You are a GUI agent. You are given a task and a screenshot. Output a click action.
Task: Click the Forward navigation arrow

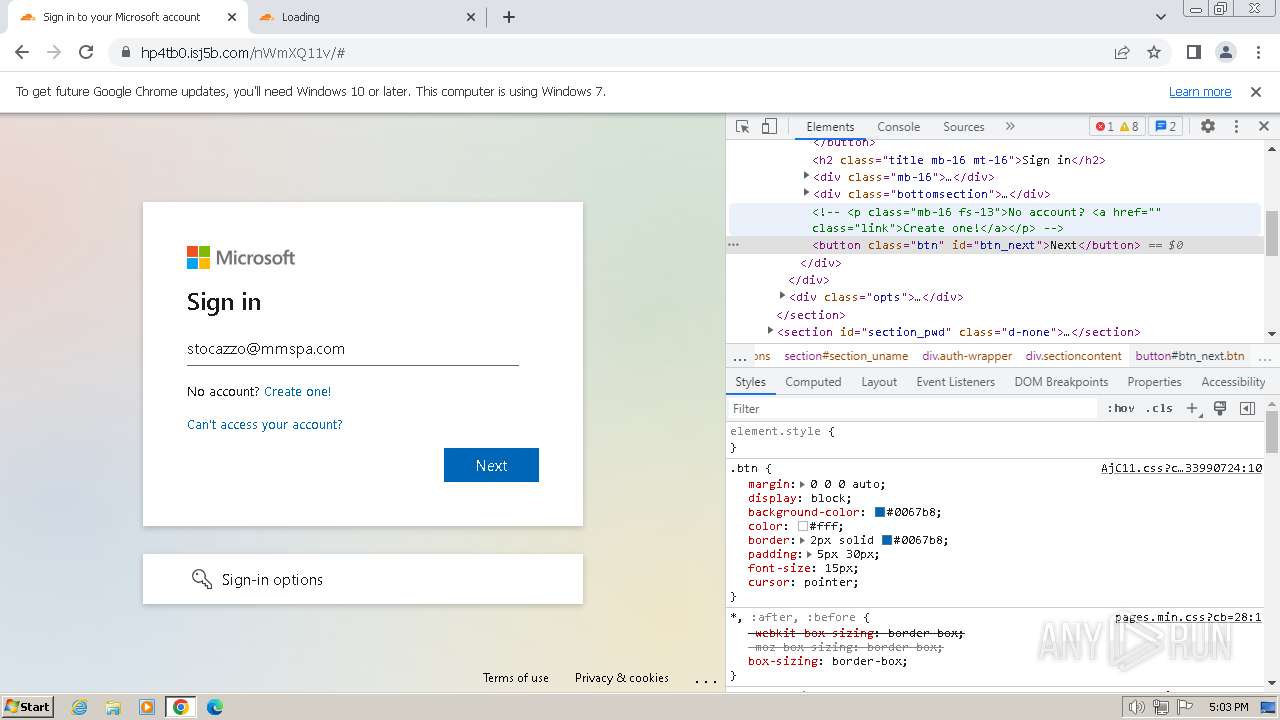click(54, 52)
